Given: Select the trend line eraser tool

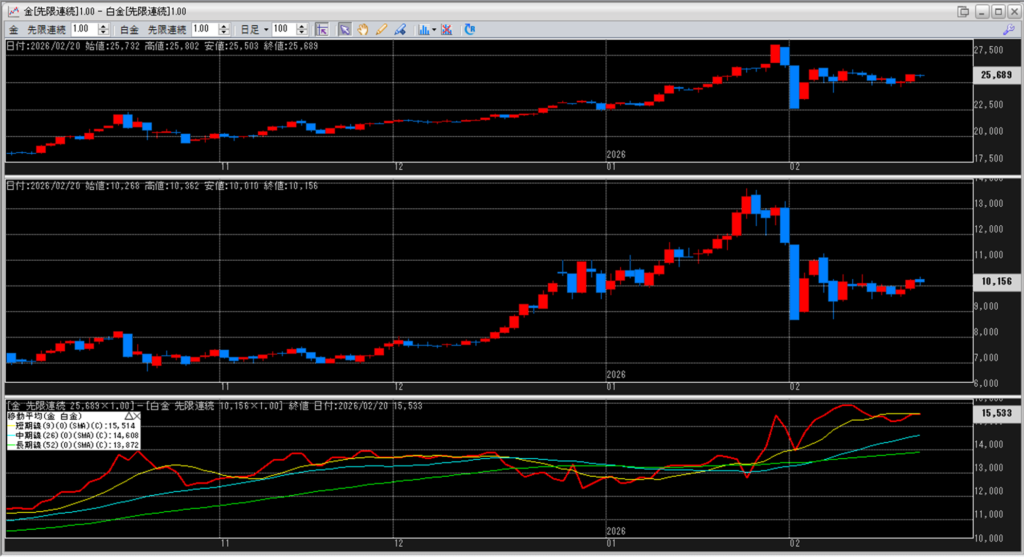Looking at the screenshot, I should pos(399,29).
